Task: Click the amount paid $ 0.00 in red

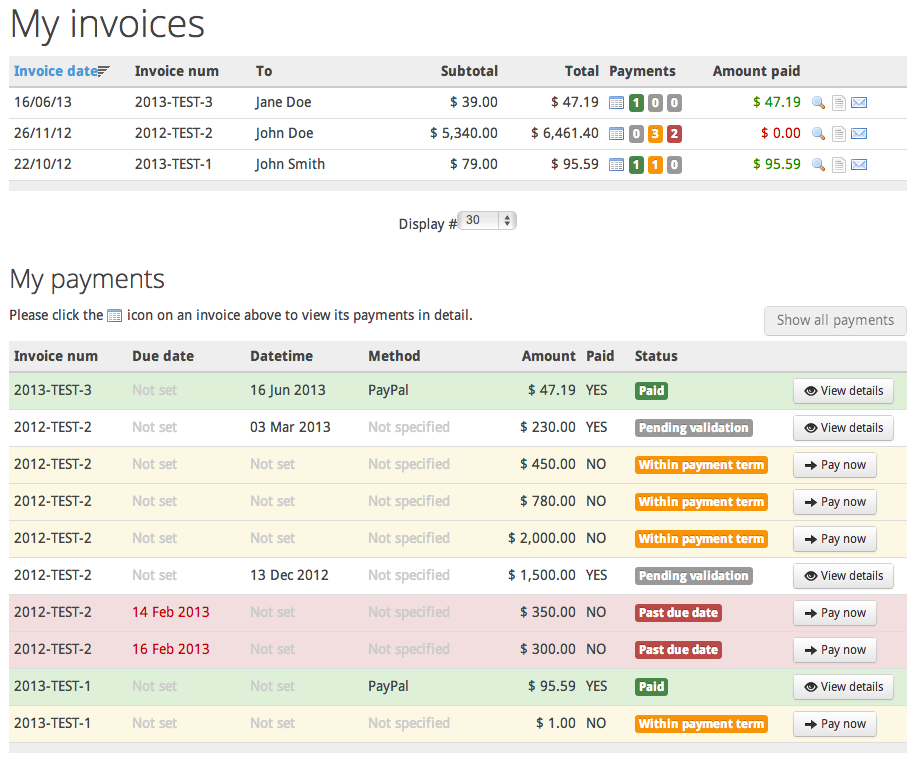Action: point(780,133)
